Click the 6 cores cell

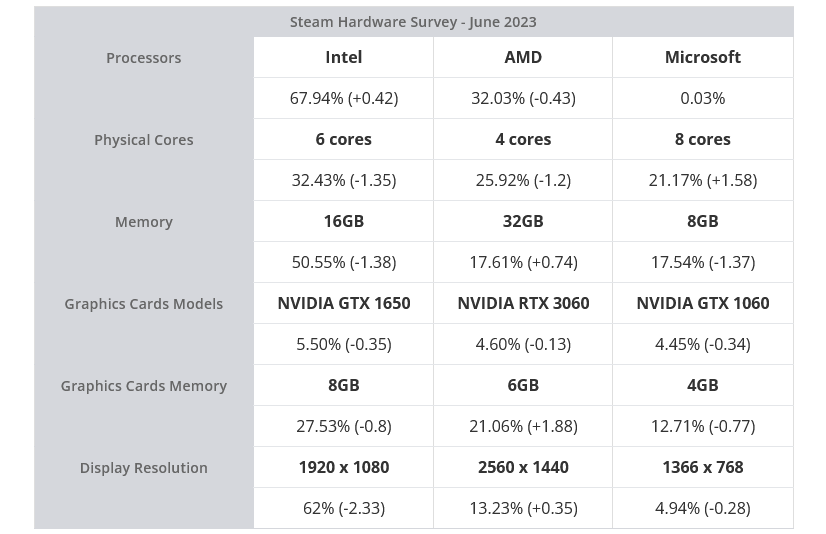[344, 139]
